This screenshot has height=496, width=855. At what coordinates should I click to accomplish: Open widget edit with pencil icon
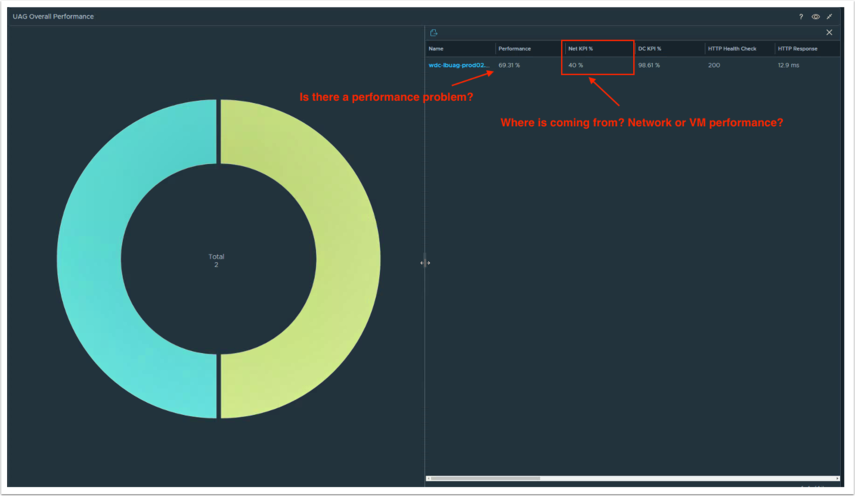point(829,17)
